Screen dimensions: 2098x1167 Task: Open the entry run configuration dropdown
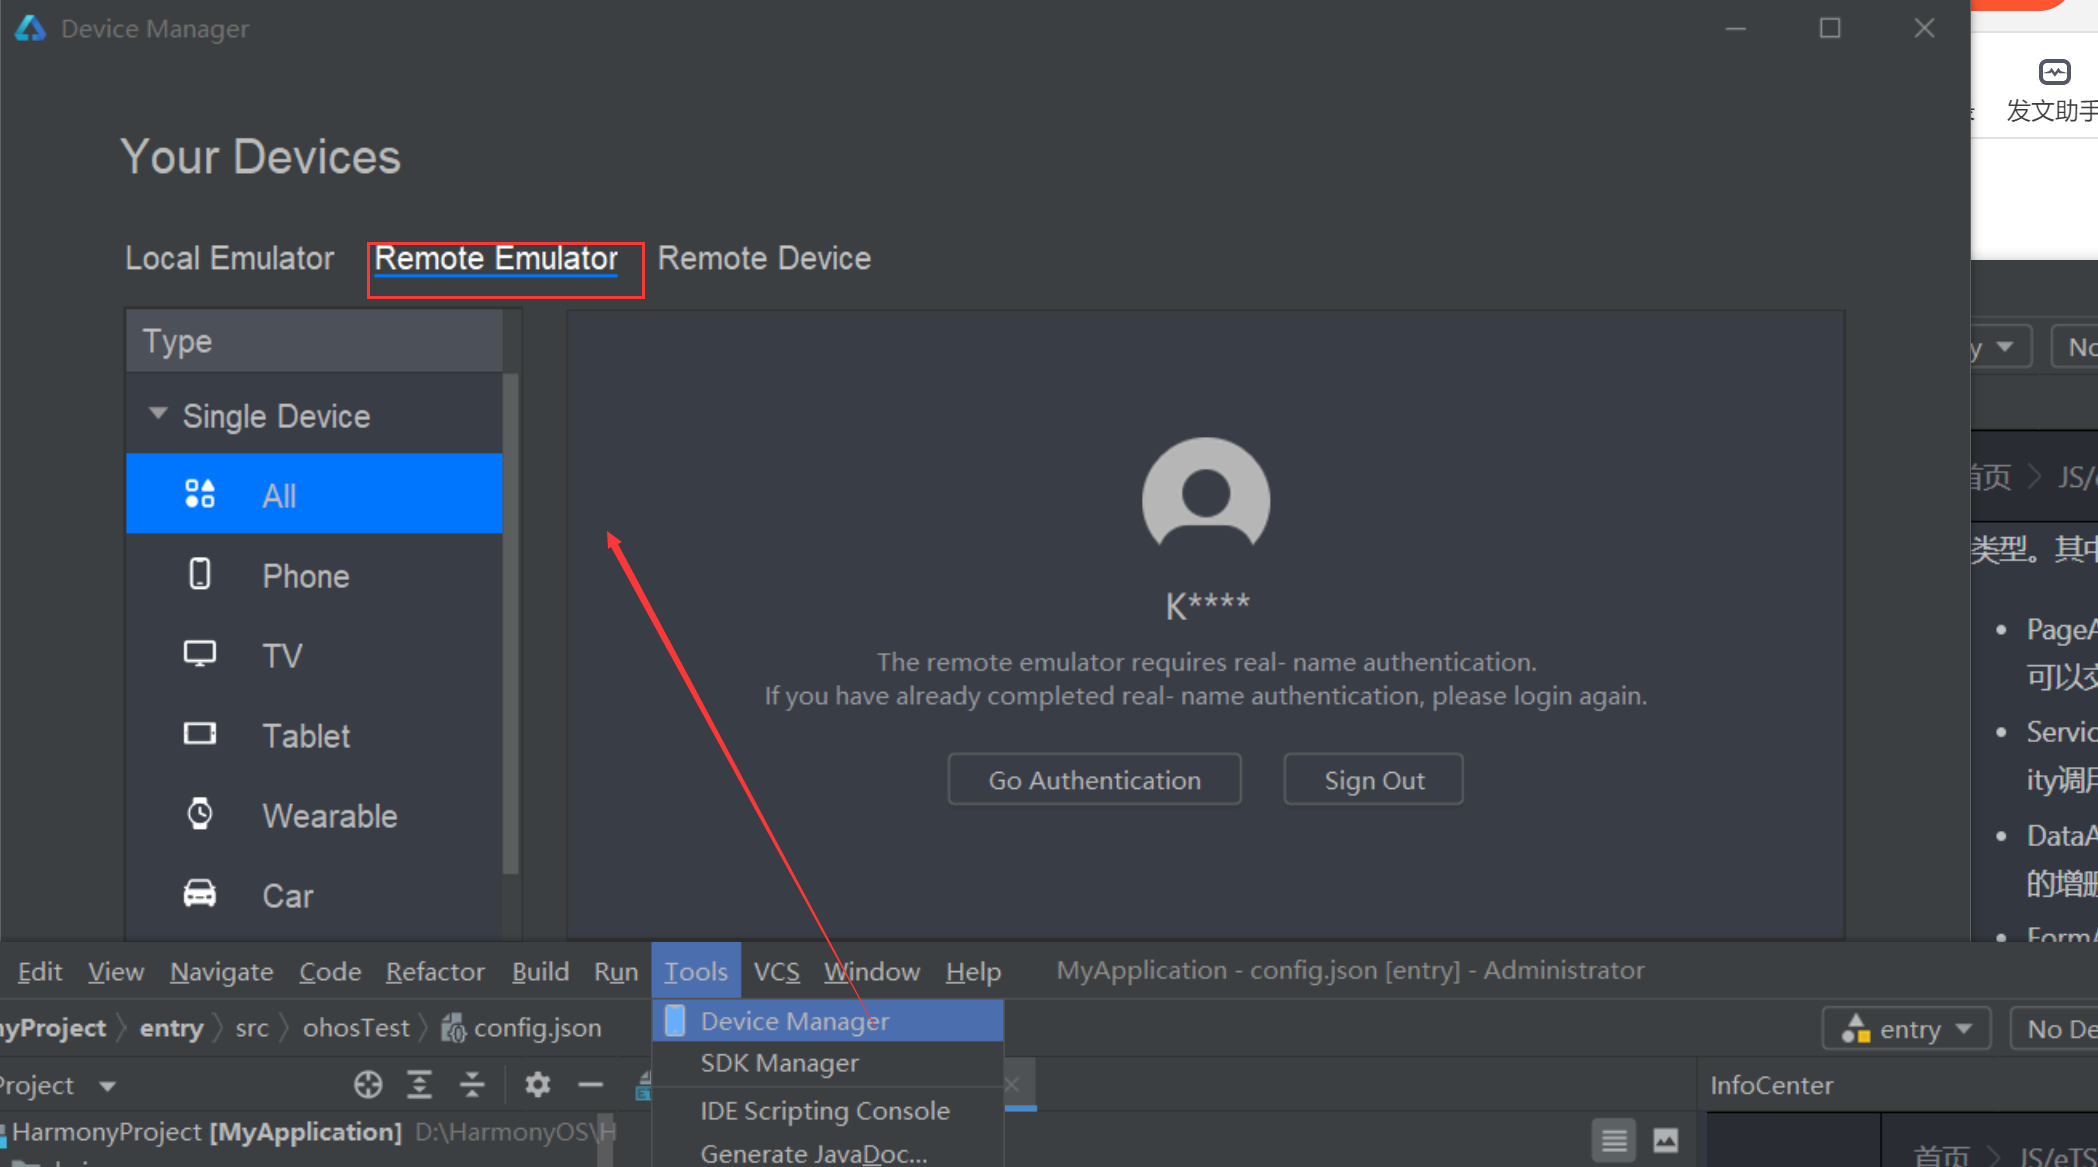pyautogui.click(x=1907, y=1029)
